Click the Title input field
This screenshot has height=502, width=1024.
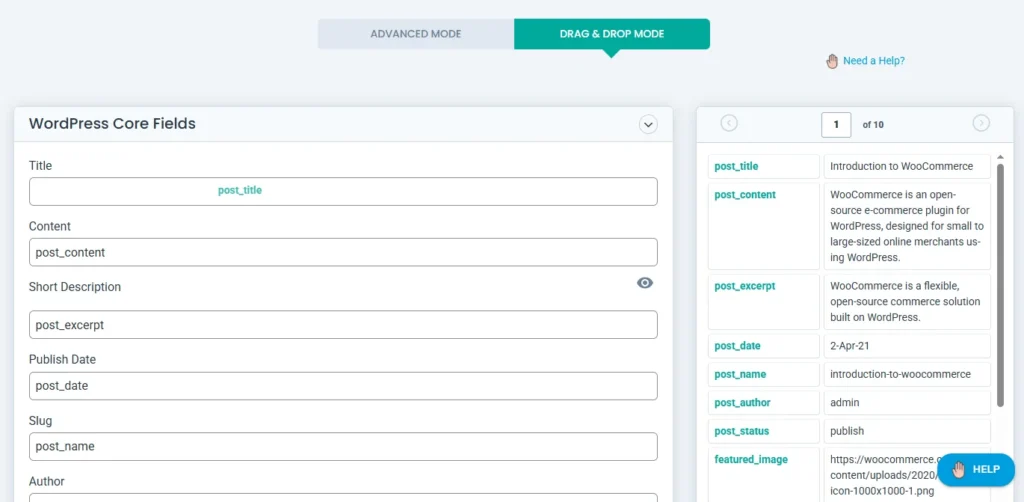point(343,191)
